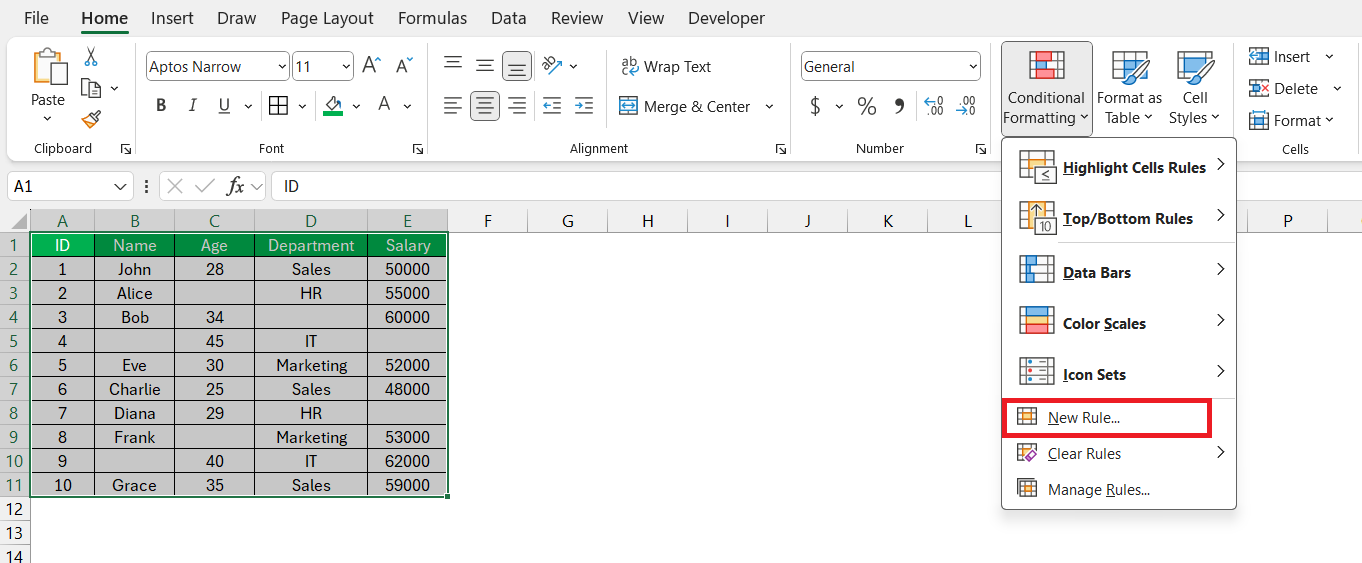The image size is (1362, 563).
Task: Apply the Font Color
Action: click(x=383, y=106)
